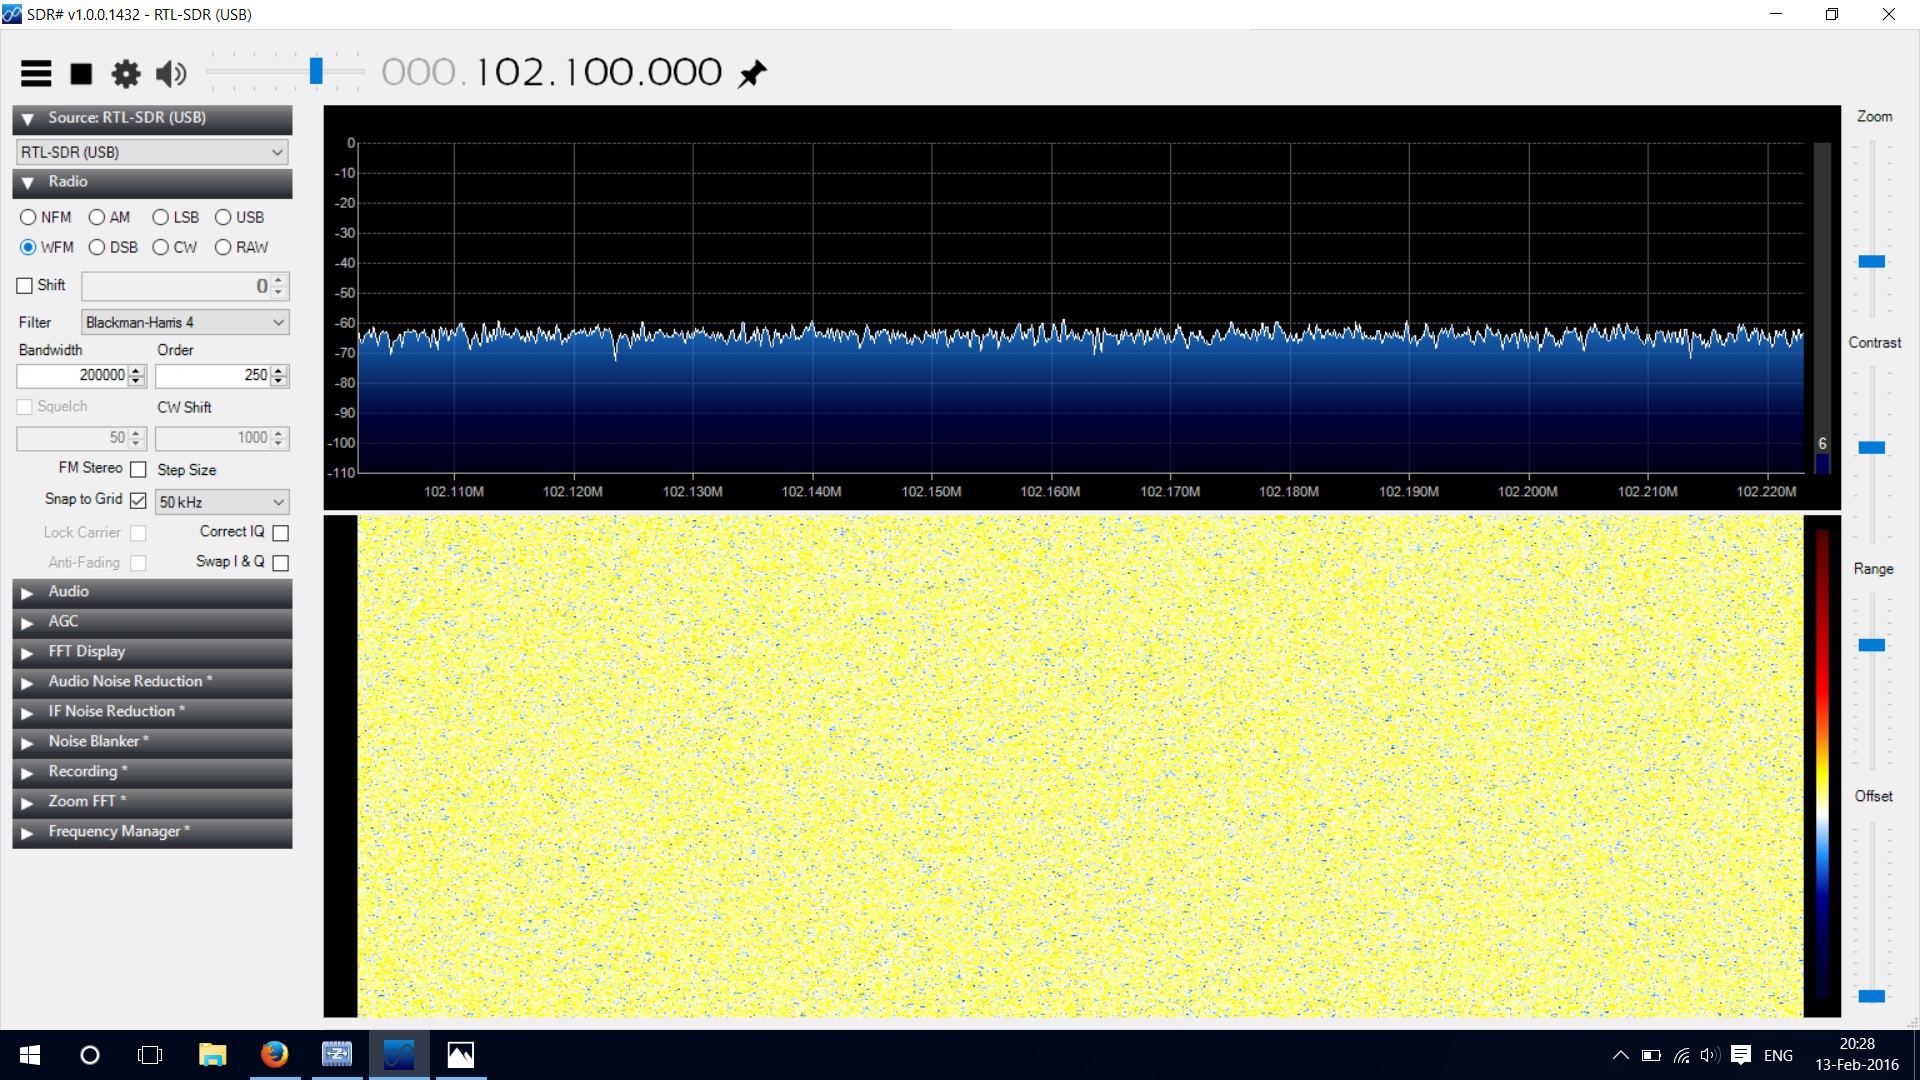The height and width of the screenshot is (1080, 1920).
Task: Increase Bandwidth using the stepper arrow
Action: pos(136,371)
